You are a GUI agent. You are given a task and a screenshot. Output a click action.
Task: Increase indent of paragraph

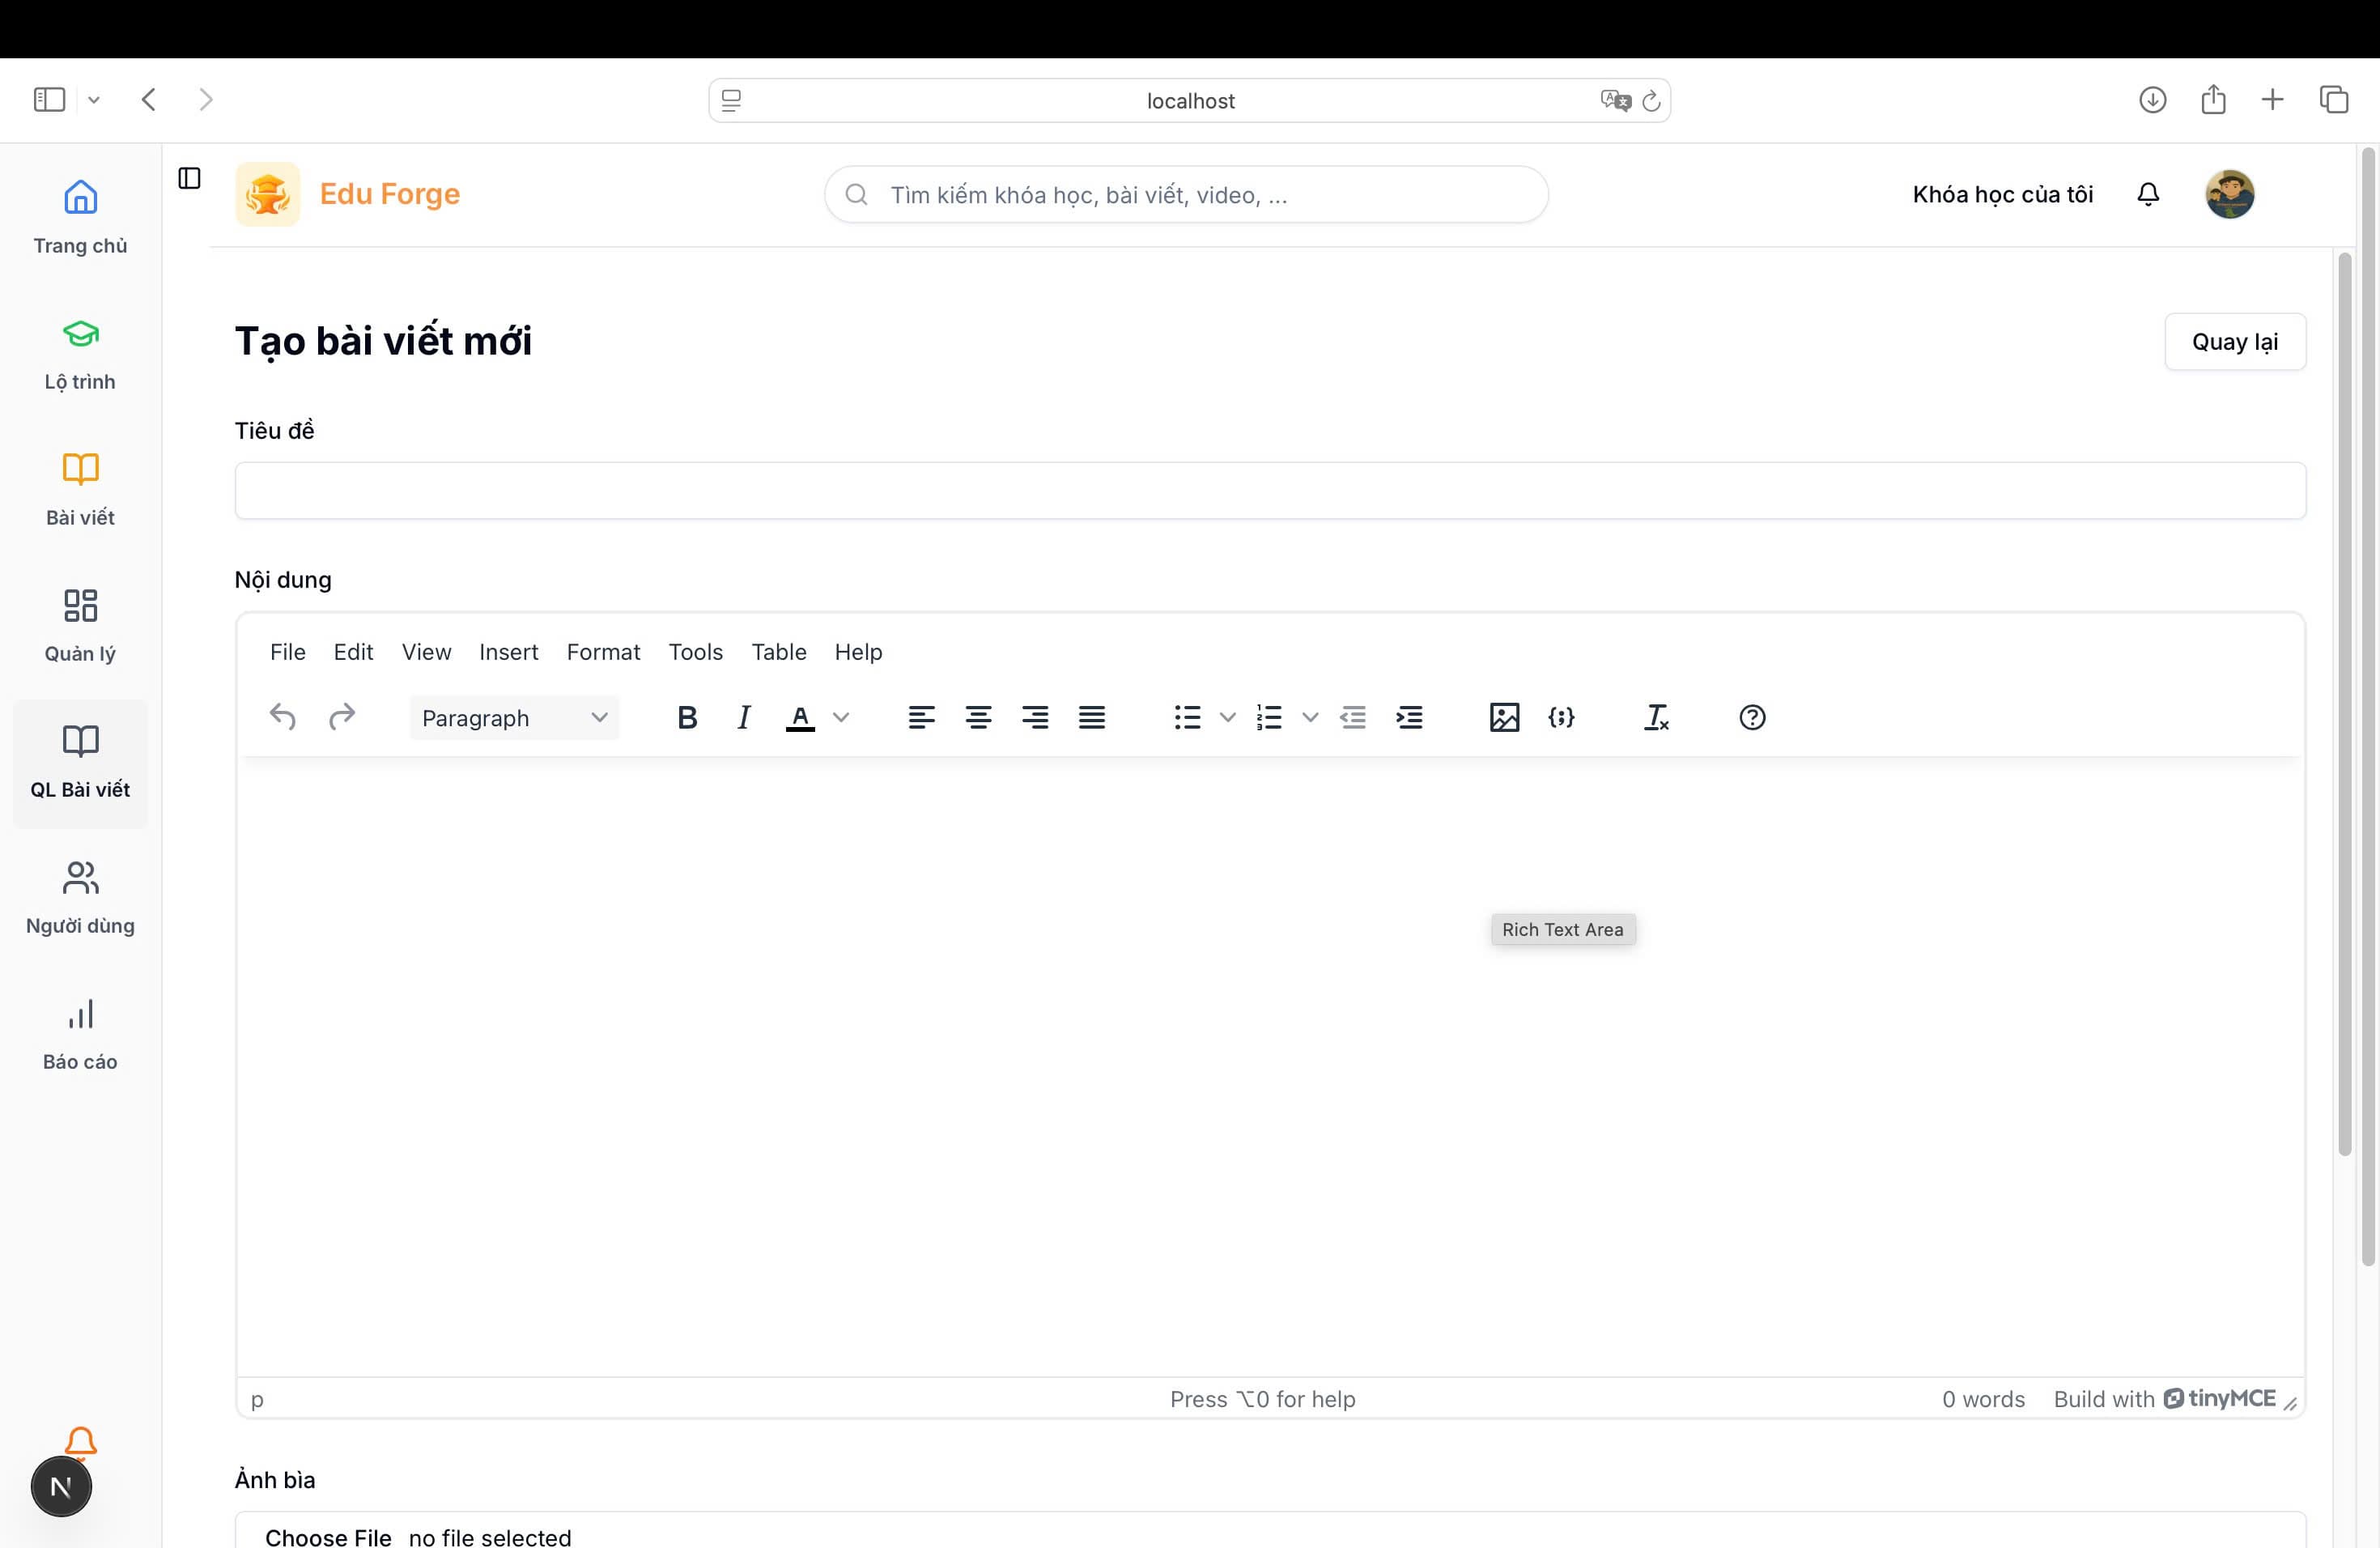pyautogui.click(x=1410, y=717)
